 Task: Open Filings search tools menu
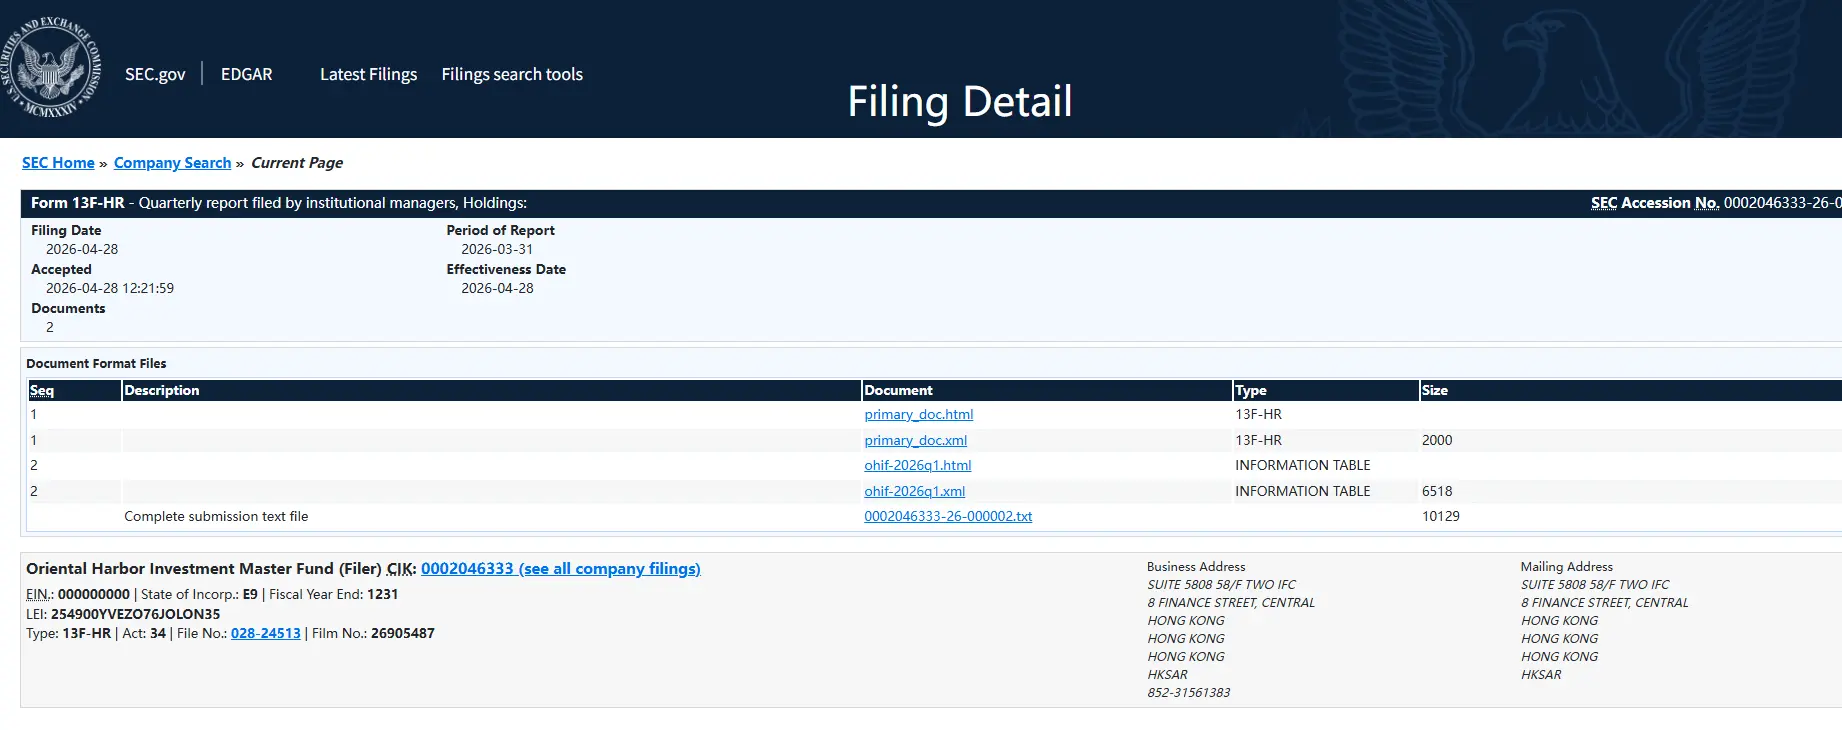click(x=512, y=74)
